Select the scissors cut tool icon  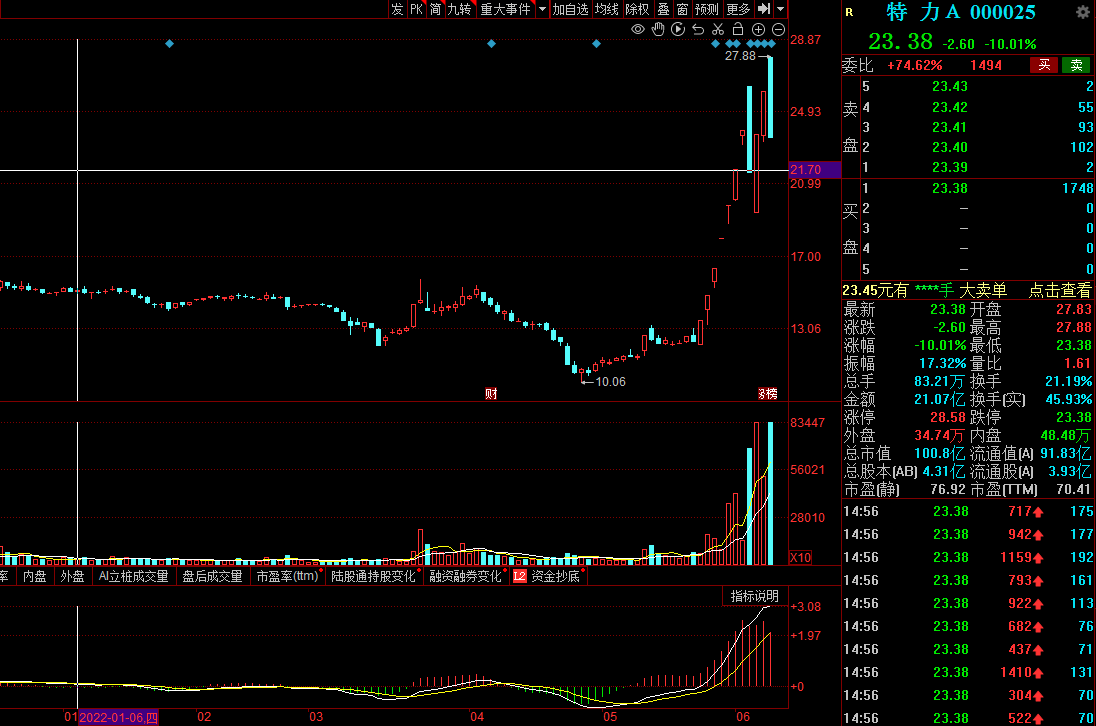pyautogui.click(x=718, y=29)
